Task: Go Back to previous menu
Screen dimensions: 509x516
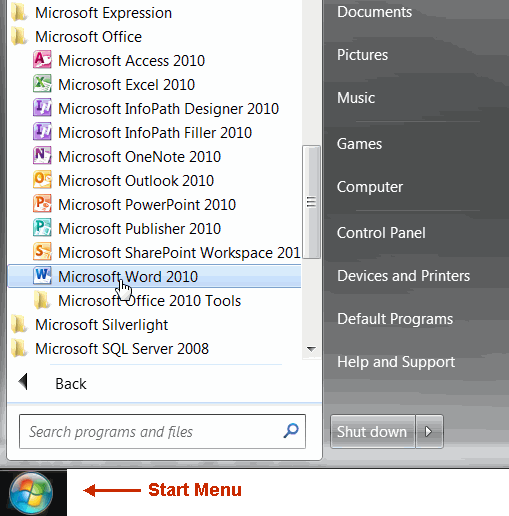Action: tap(53, 384)
